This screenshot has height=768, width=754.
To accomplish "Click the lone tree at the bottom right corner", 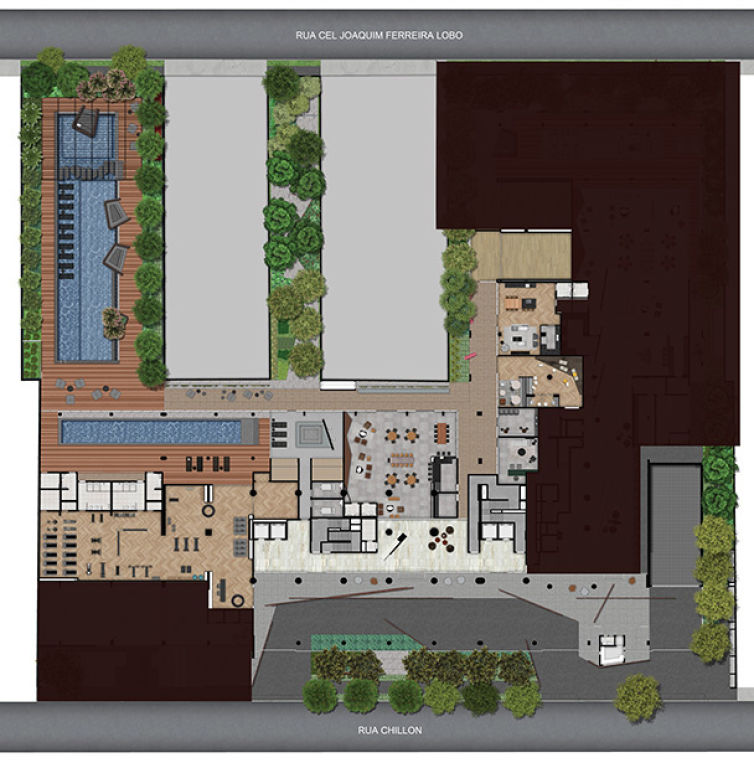I will click(x=638, y=697).
